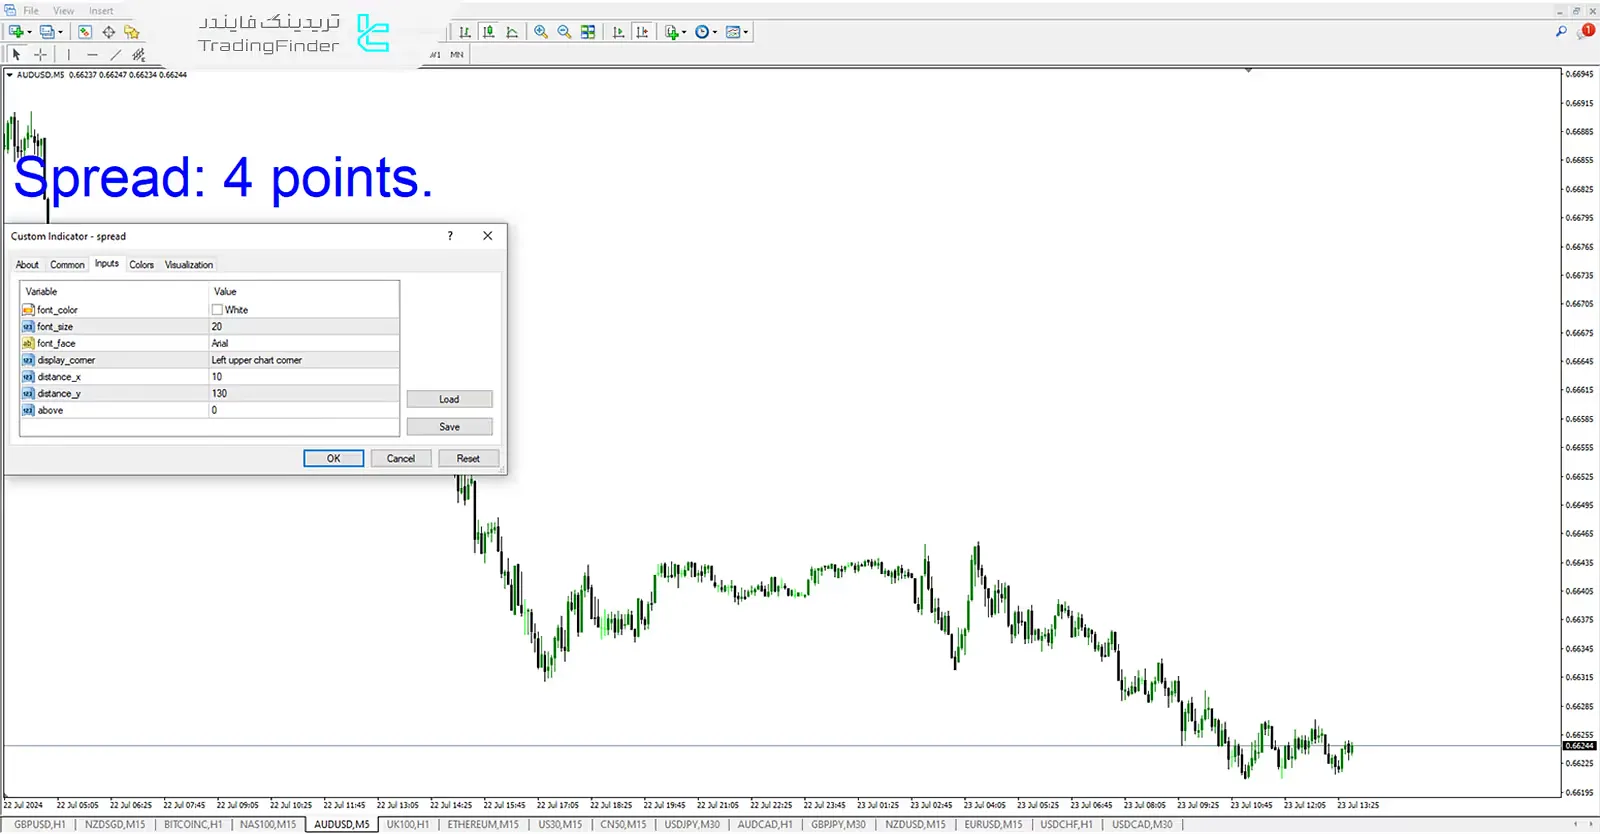Viewport: 1600px width, 834px height.
Task: Switch to the About tab
Action: 27,265
